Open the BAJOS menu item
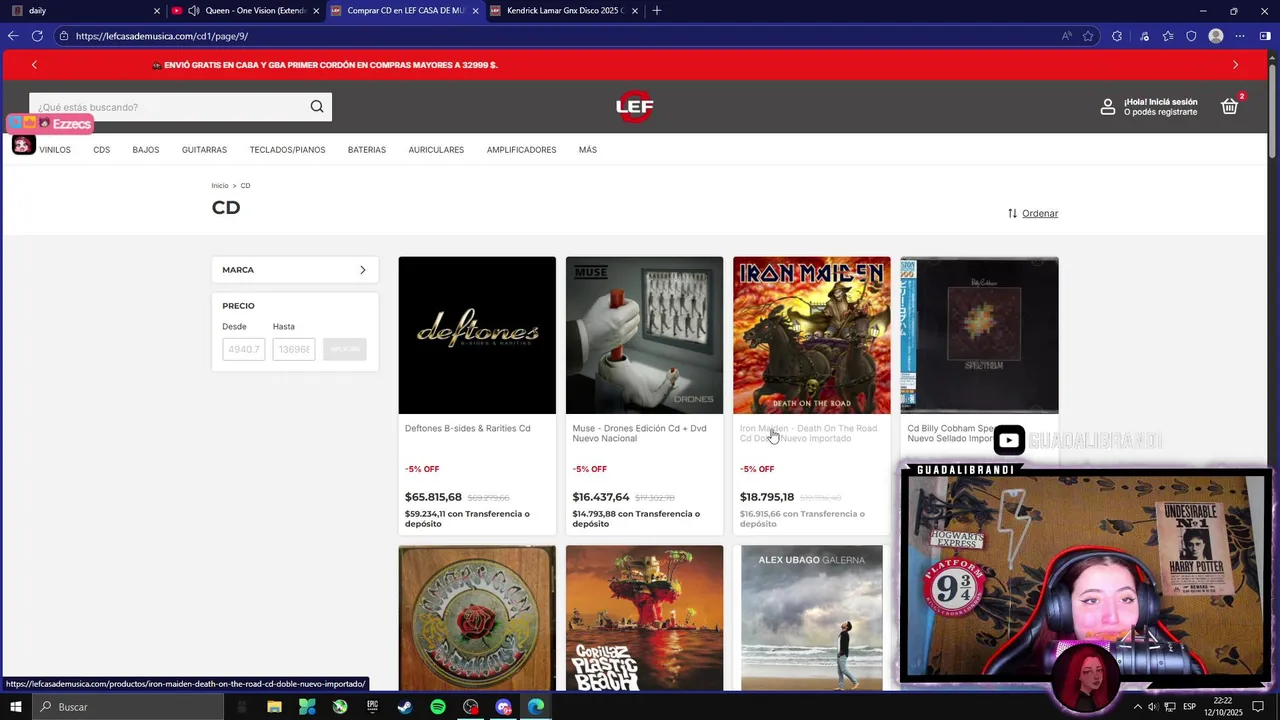 146,150
